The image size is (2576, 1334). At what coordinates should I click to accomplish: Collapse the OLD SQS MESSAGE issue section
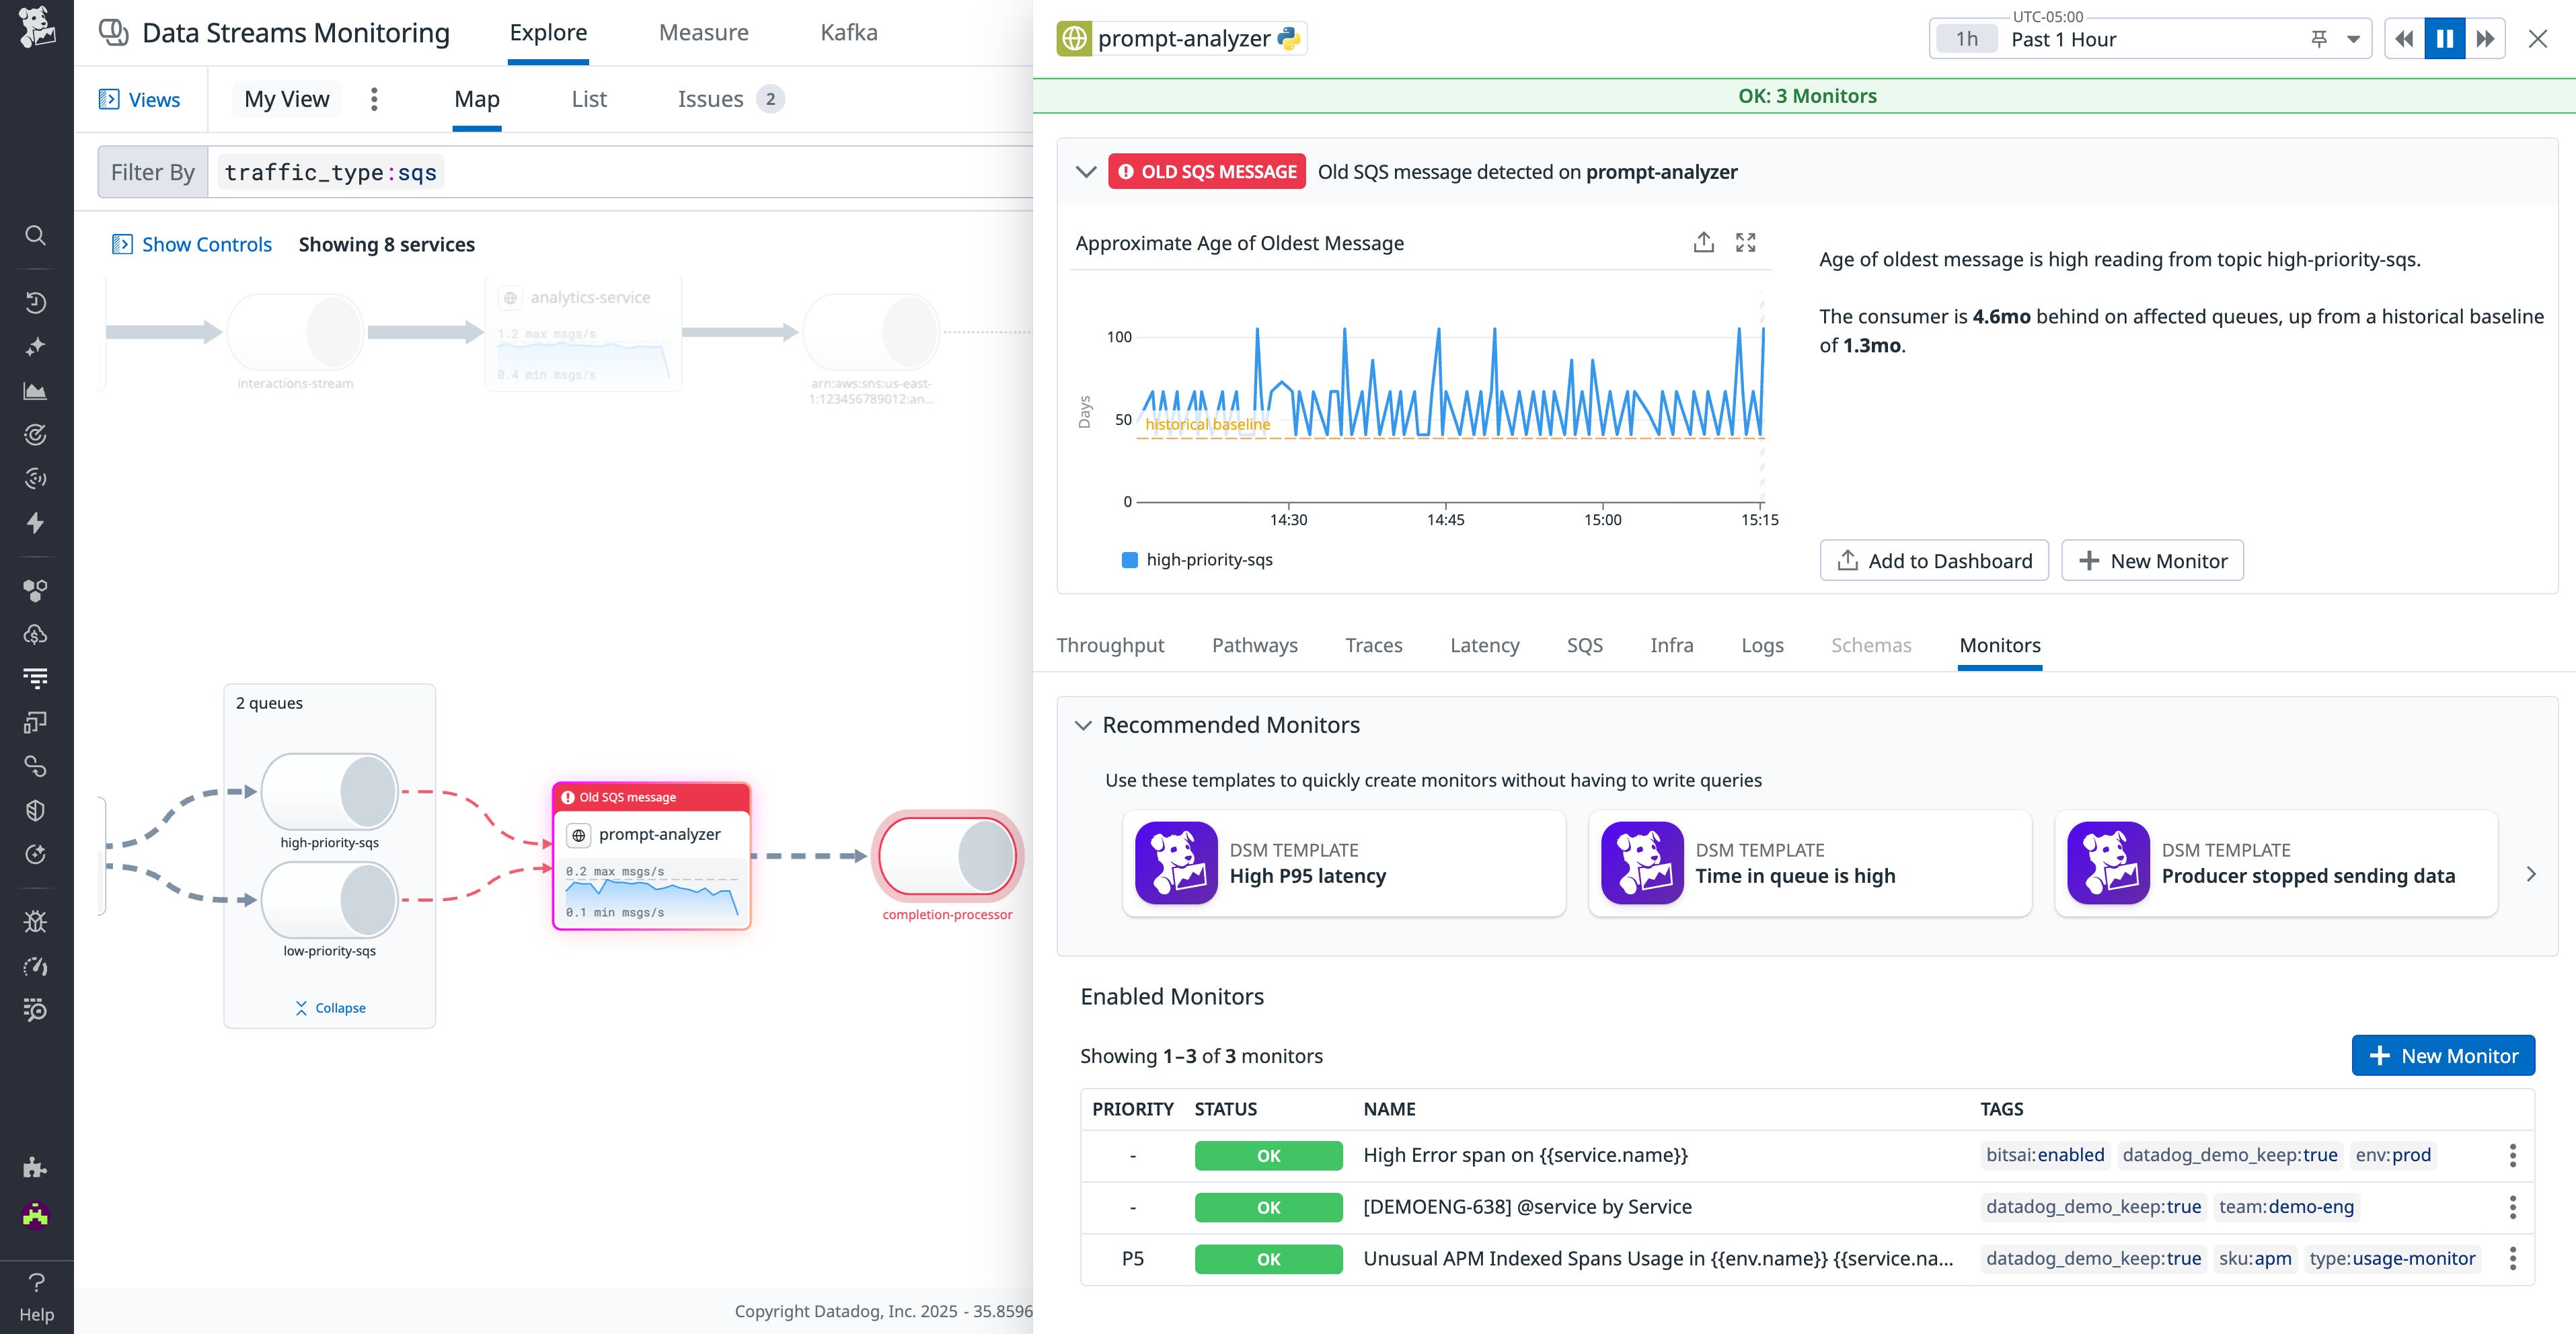[x=1086, y=172]
